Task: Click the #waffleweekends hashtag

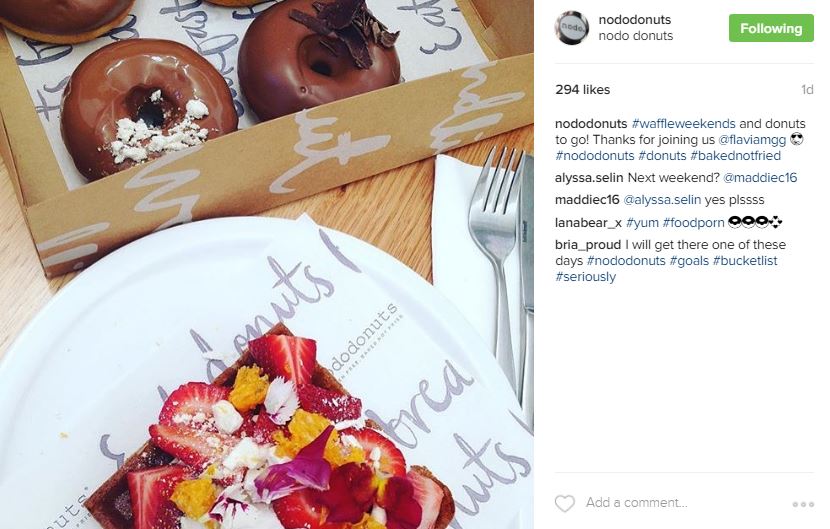Action: pos(683,123)
